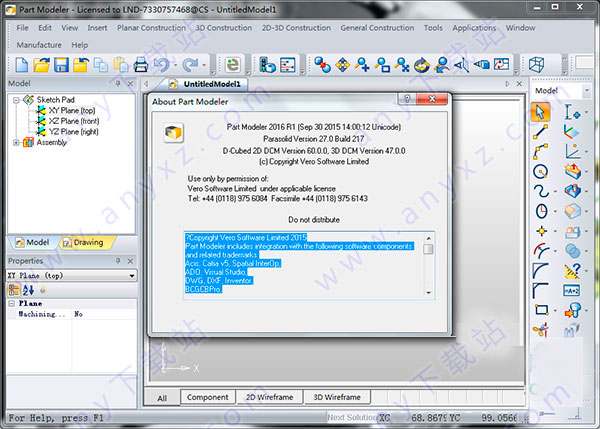Open the web browser 'e' icon
This screenshot has width=600, height=429.
tap(232, 65)
